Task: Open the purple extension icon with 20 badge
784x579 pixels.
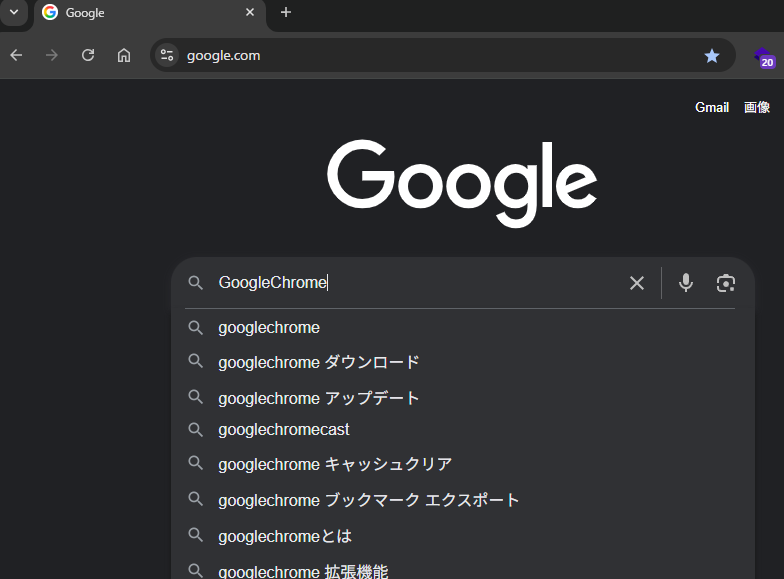Action: point(764,58)
